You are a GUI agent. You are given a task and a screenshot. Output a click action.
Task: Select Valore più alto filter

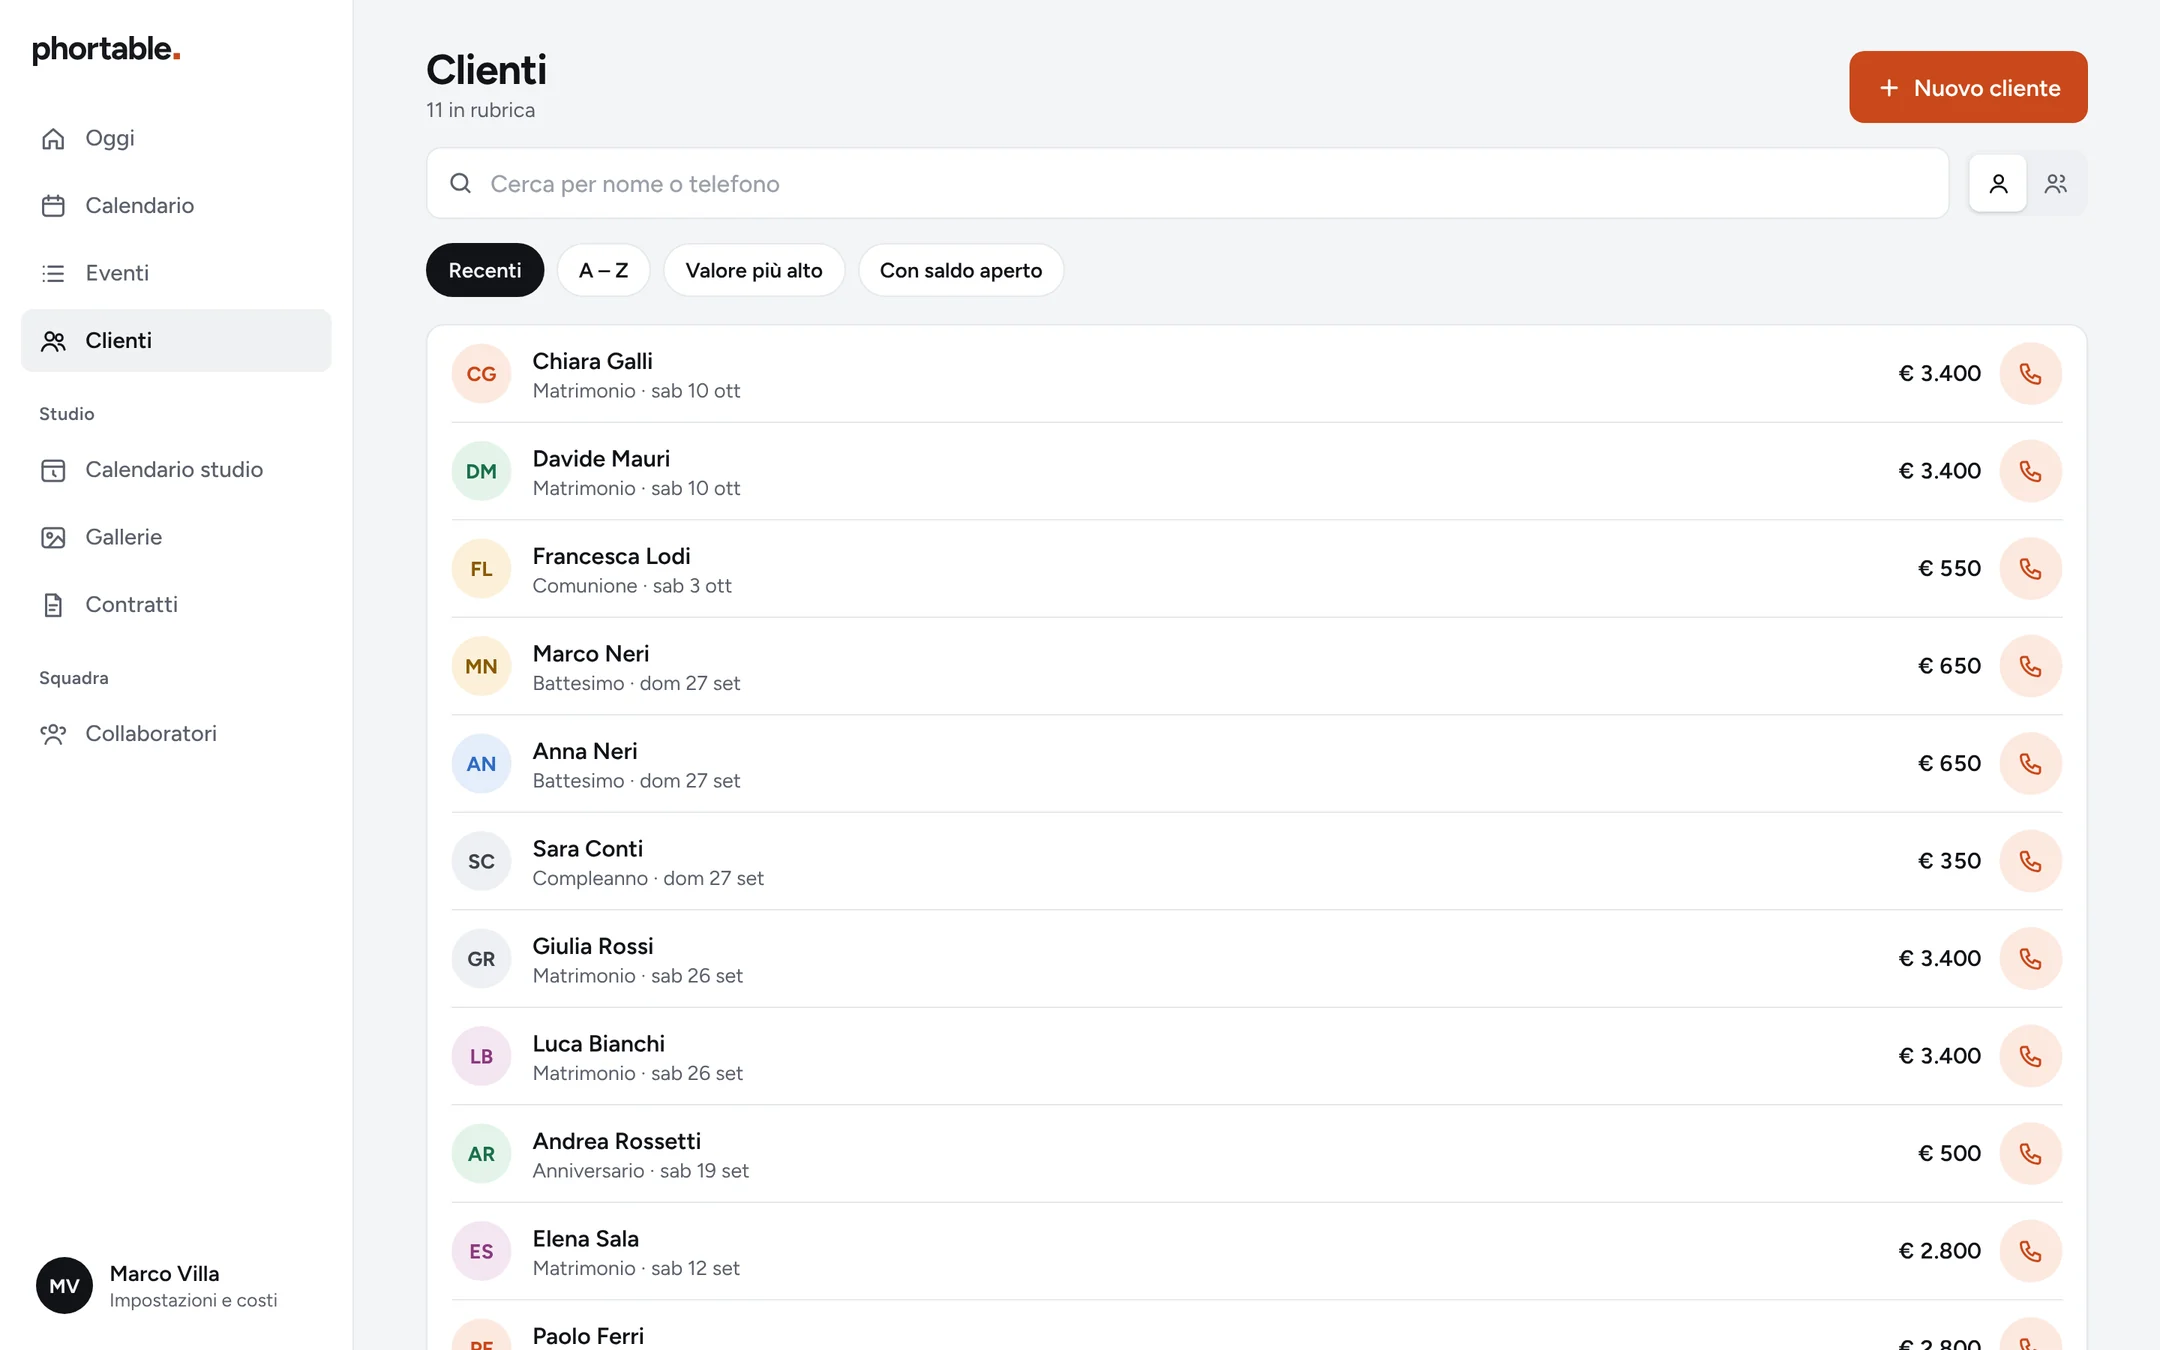pos(754,270)
